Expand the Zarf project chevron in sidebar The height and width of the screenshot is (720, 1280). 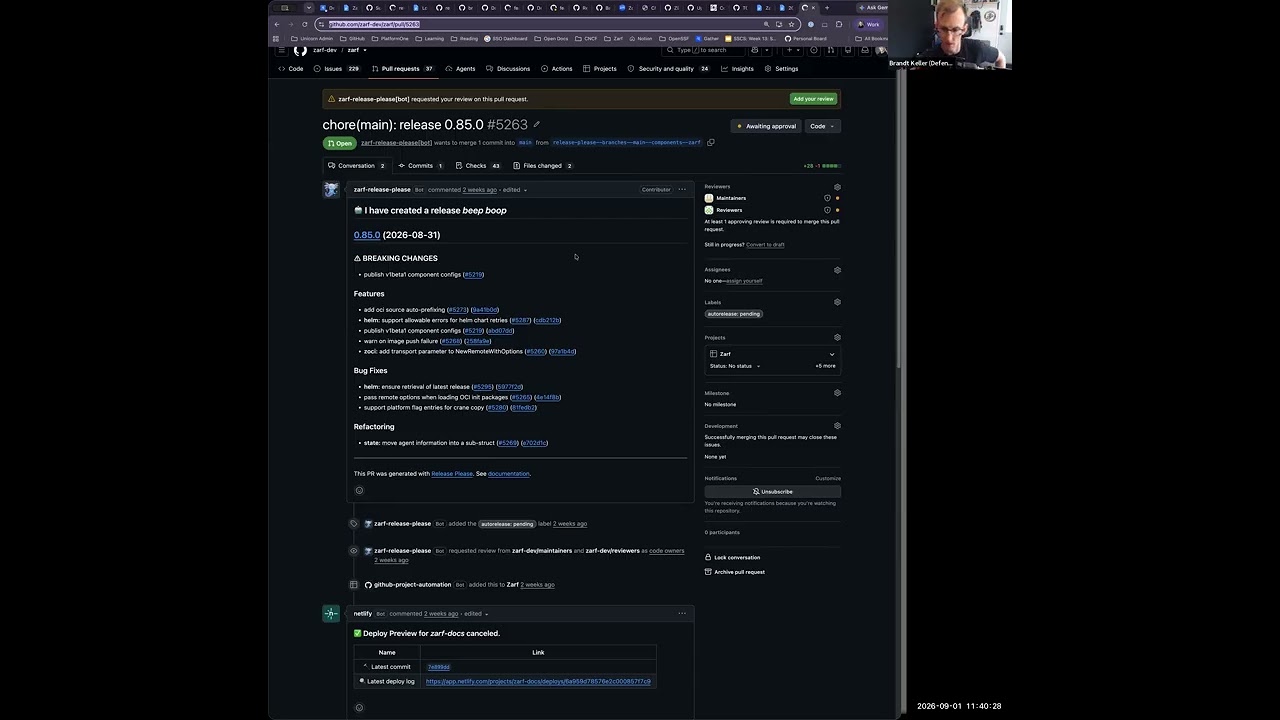[x=831, y=354]
